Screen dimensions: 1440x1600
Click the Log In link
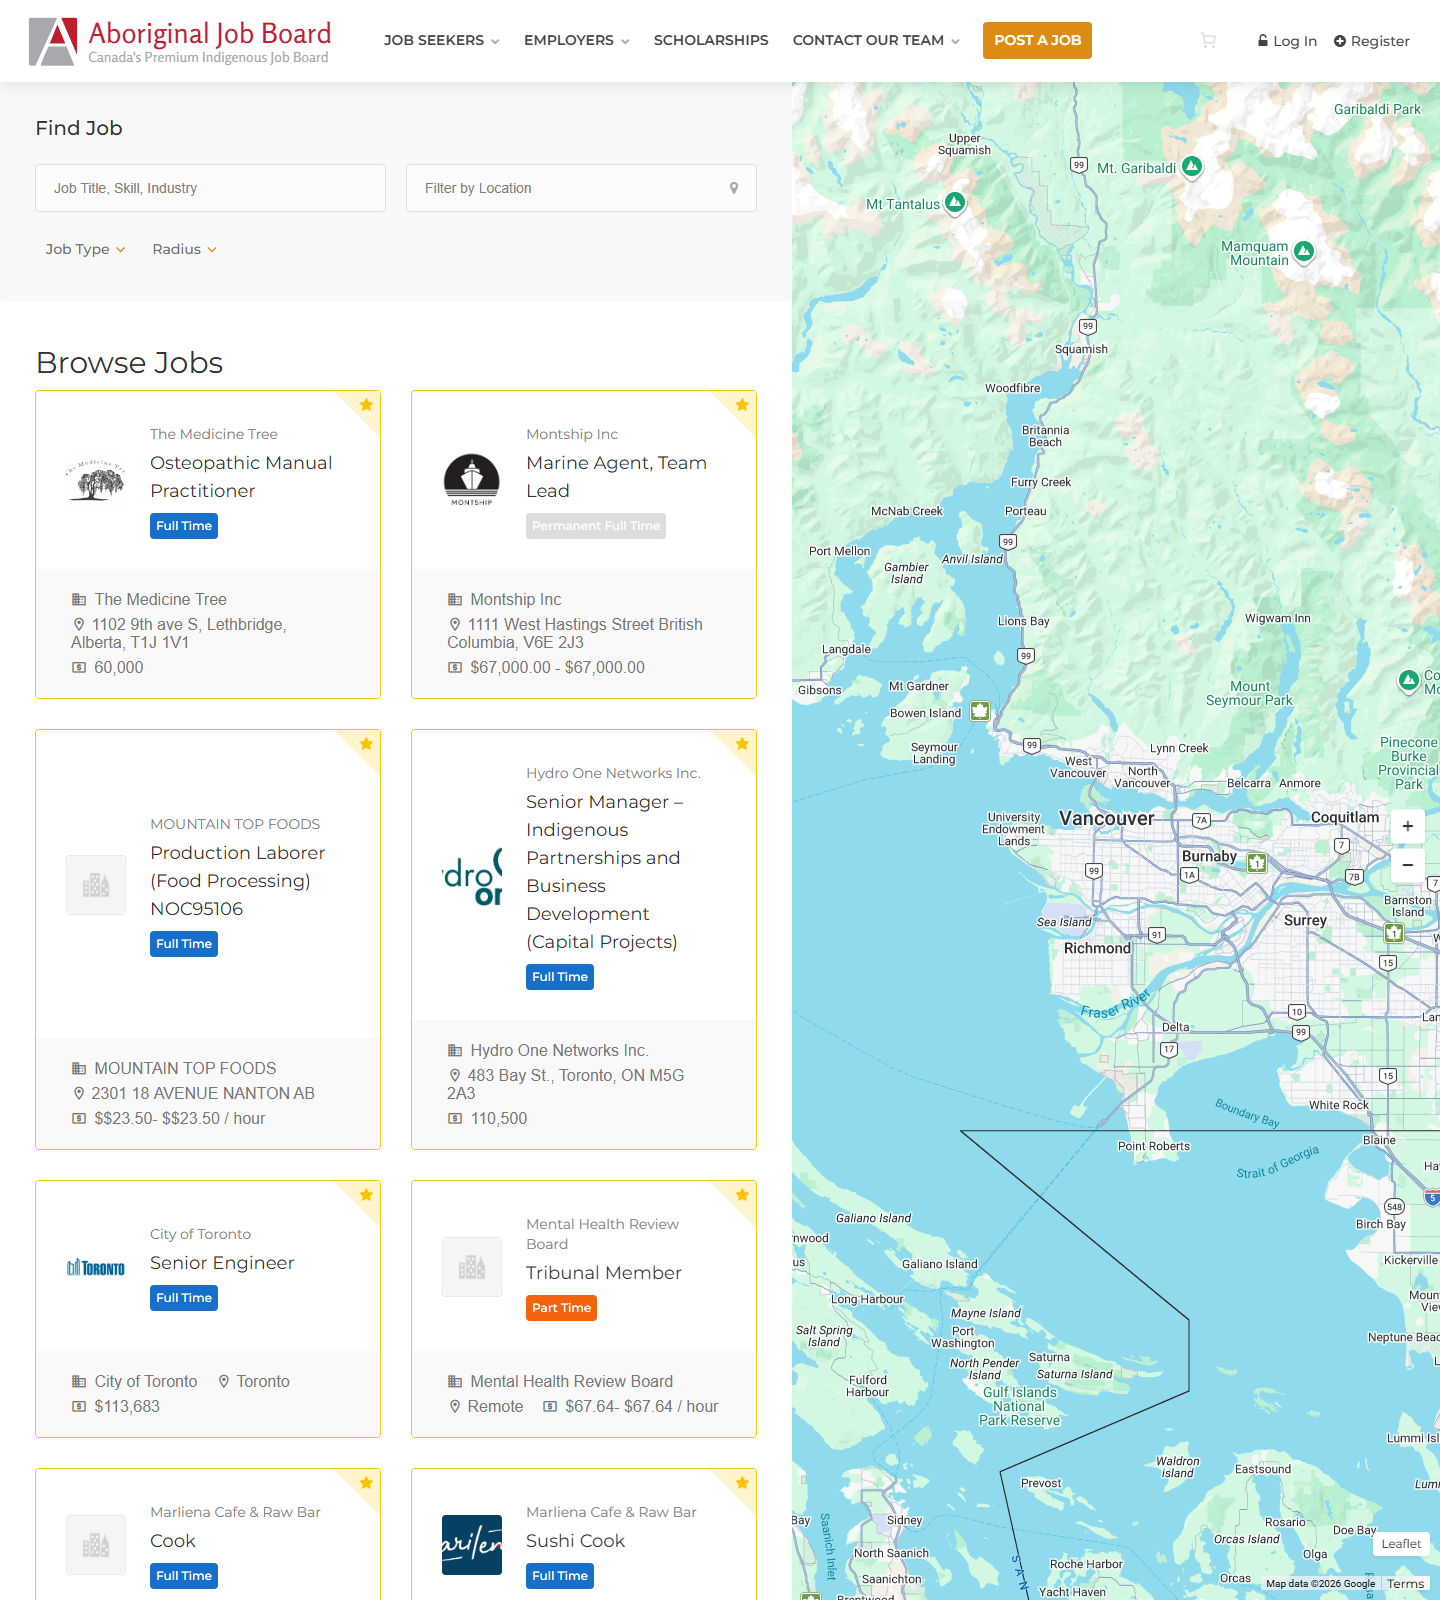pos(1287,41)
